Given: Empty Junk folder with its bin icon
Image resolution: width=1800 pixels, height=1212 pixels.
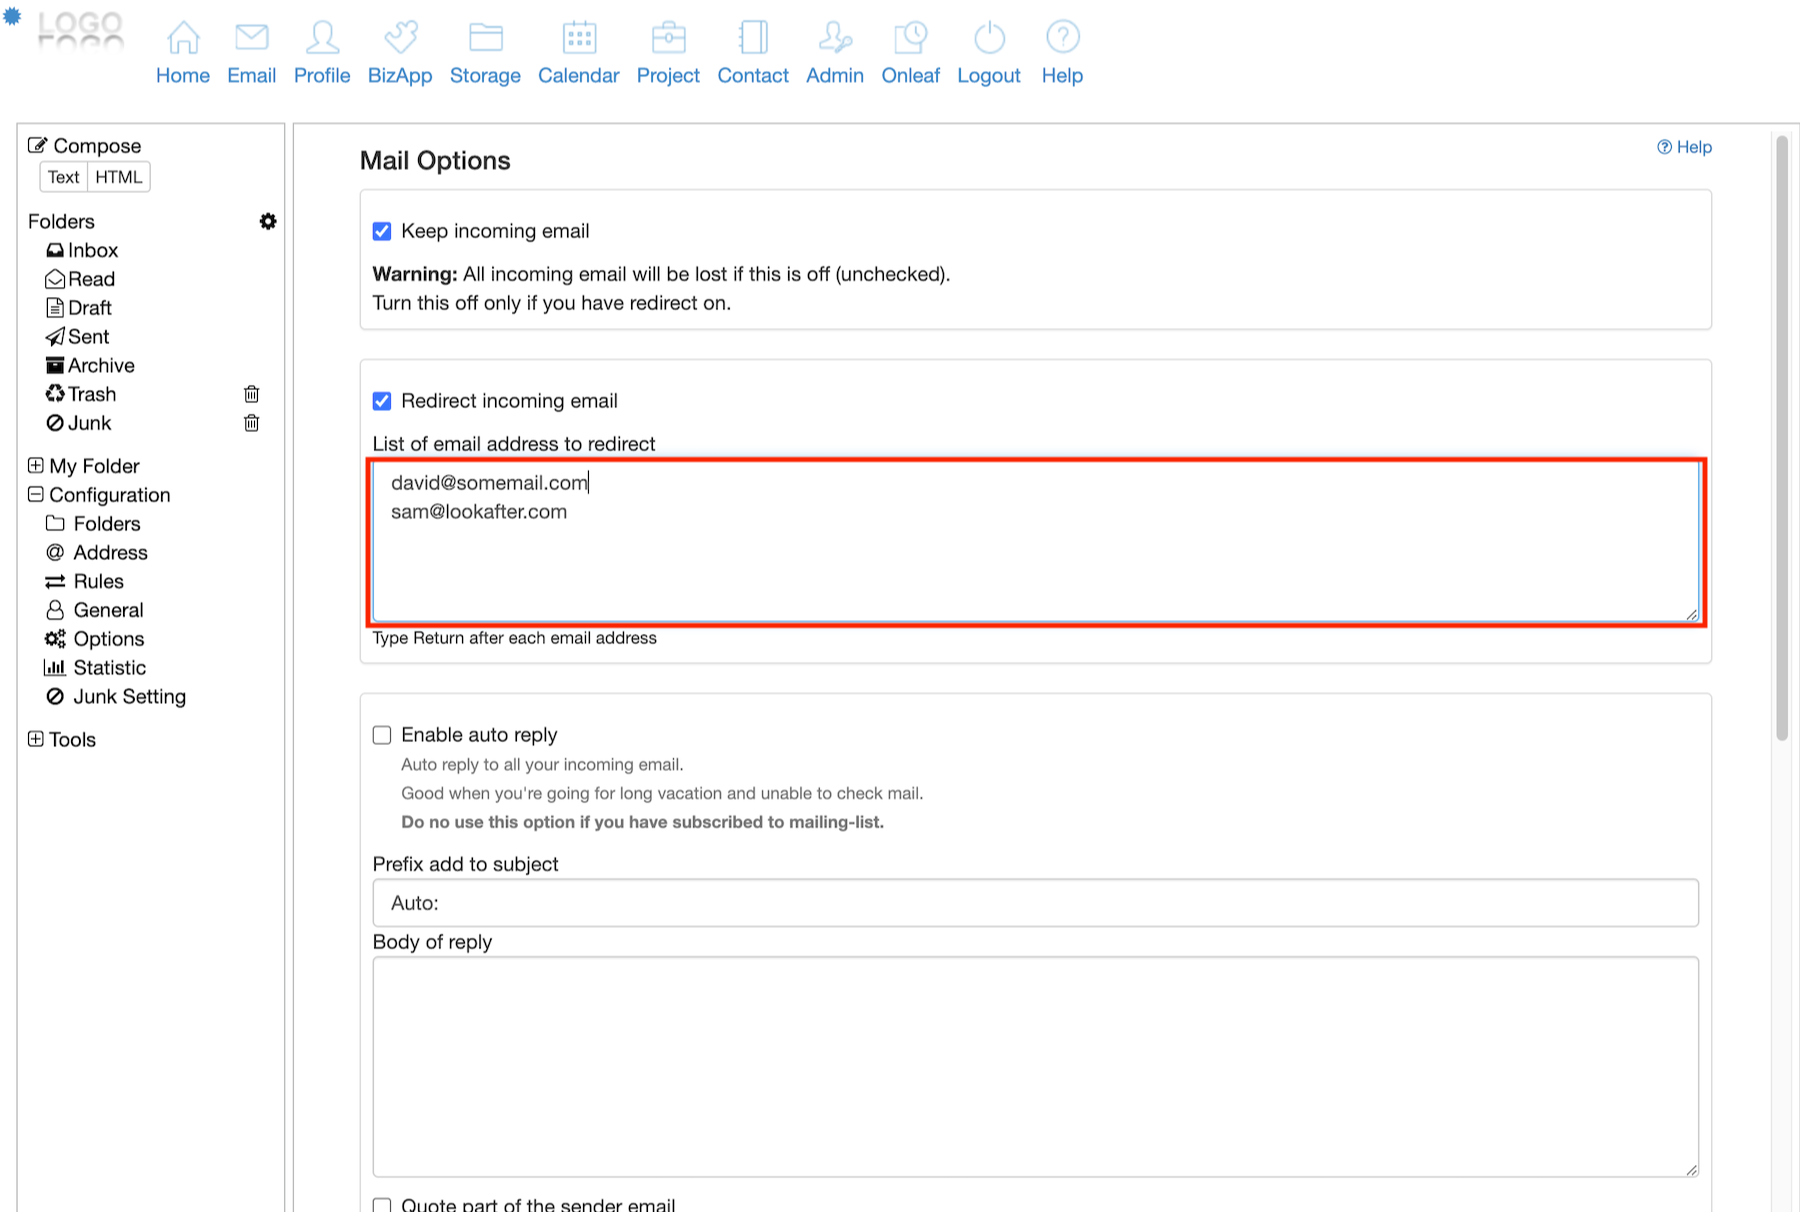Looking at the screenshot, I should (252, 423).
